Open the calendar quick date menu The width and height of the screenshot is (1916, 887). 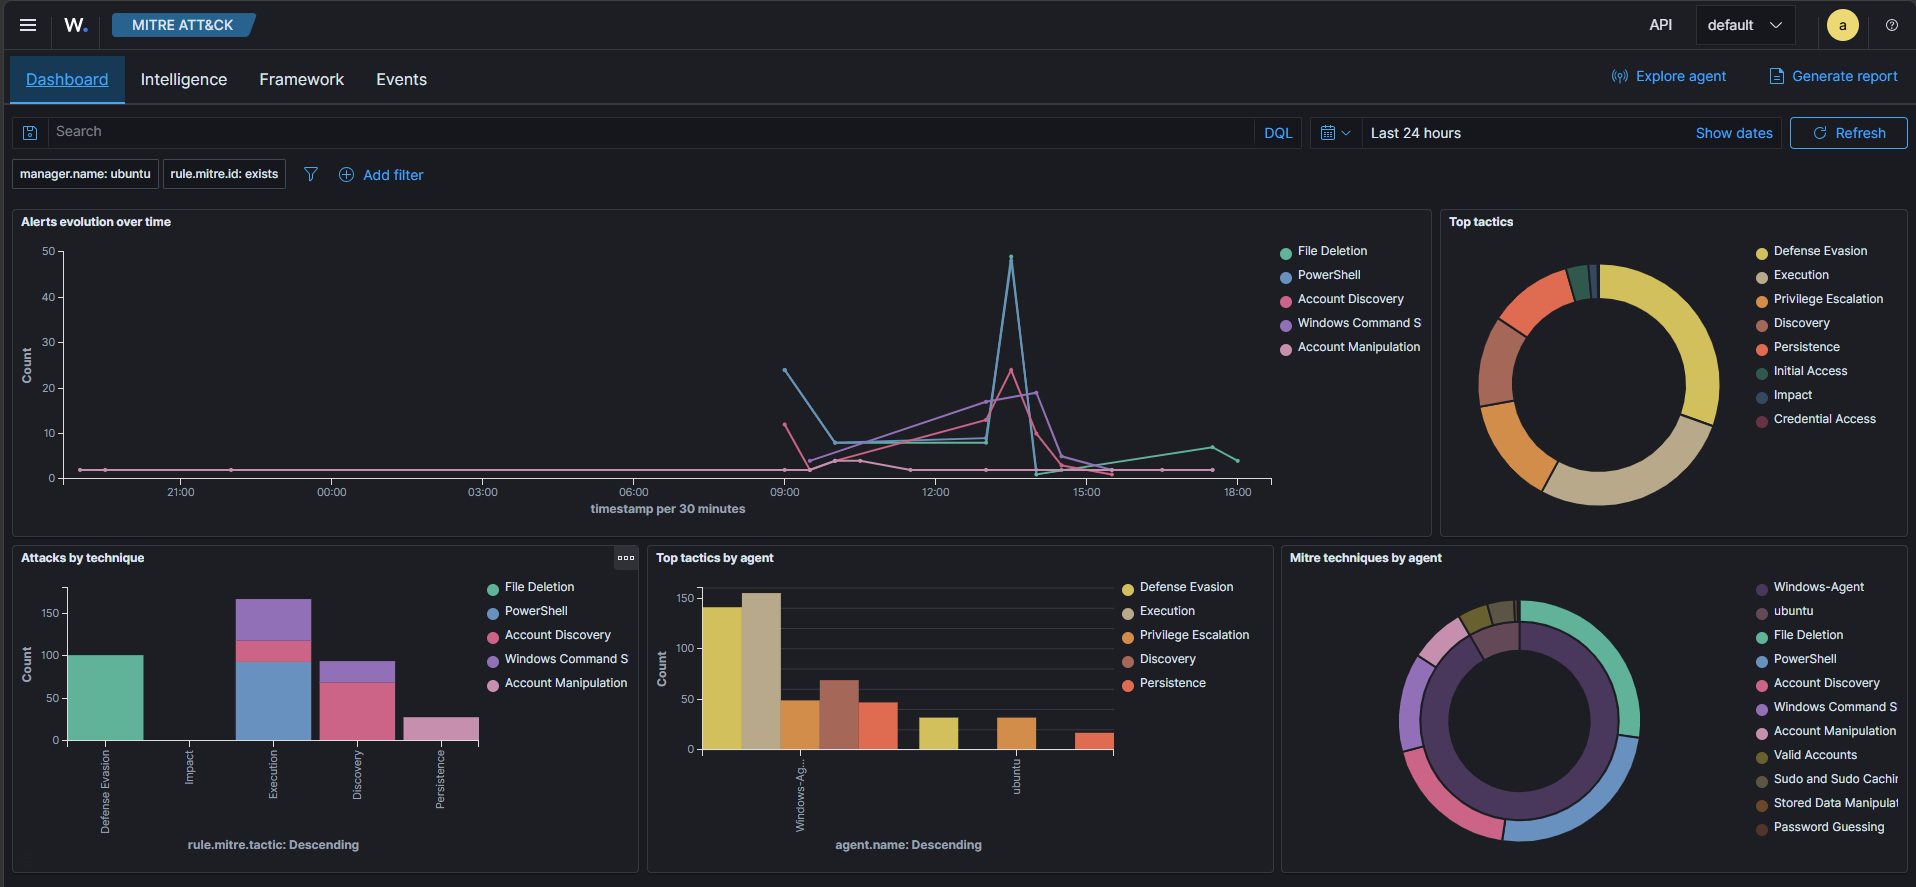point(1335,133)
